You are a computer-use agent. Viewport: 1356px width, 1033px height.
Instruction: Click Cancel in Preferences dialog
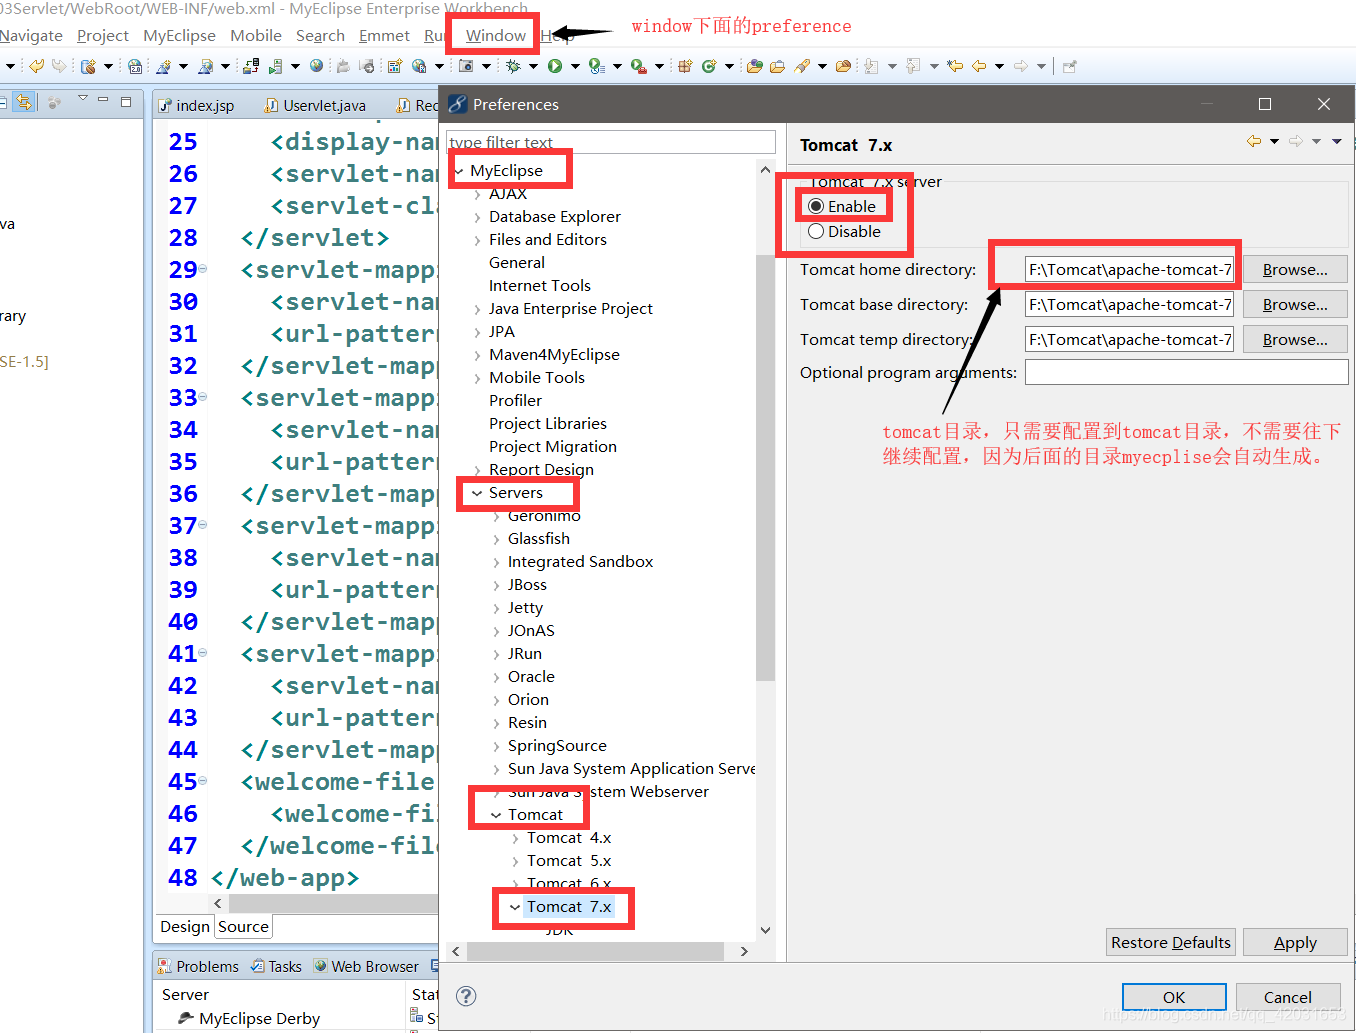pyautogui.click(x=1288, y=997)
